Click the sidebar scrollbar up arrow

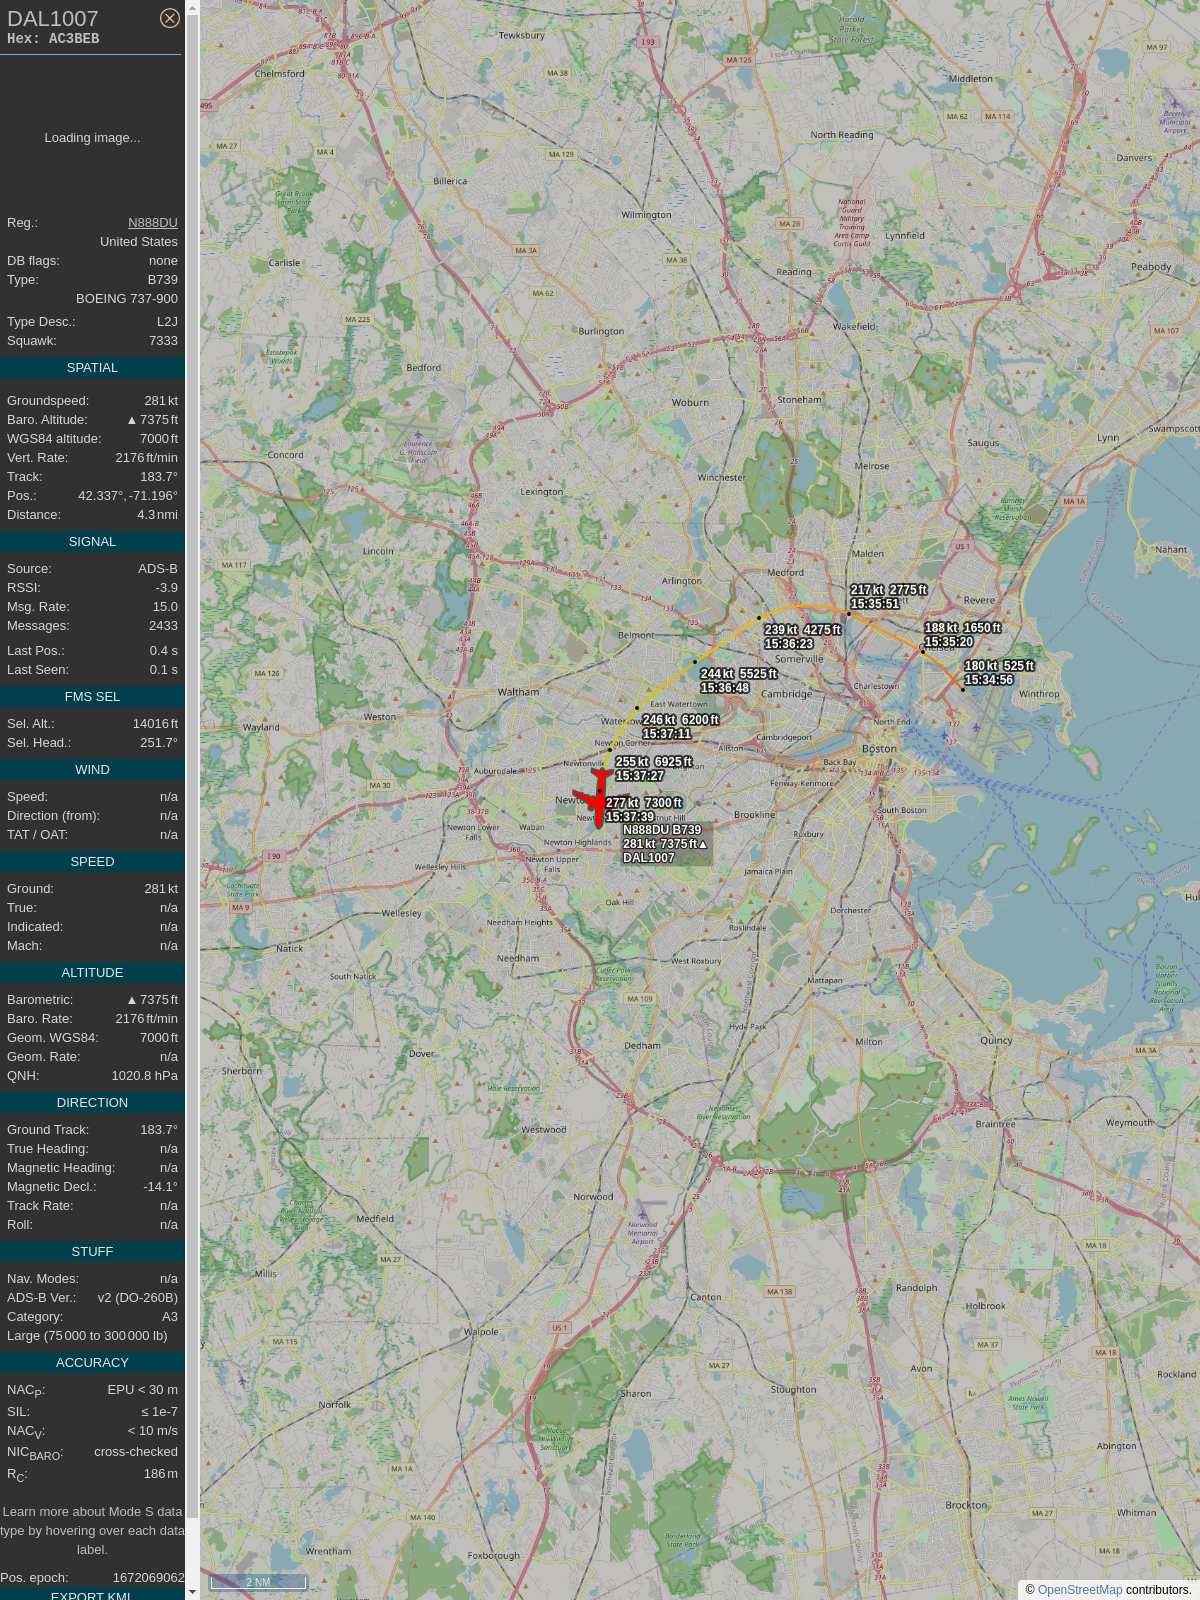[x=192, y=7]
